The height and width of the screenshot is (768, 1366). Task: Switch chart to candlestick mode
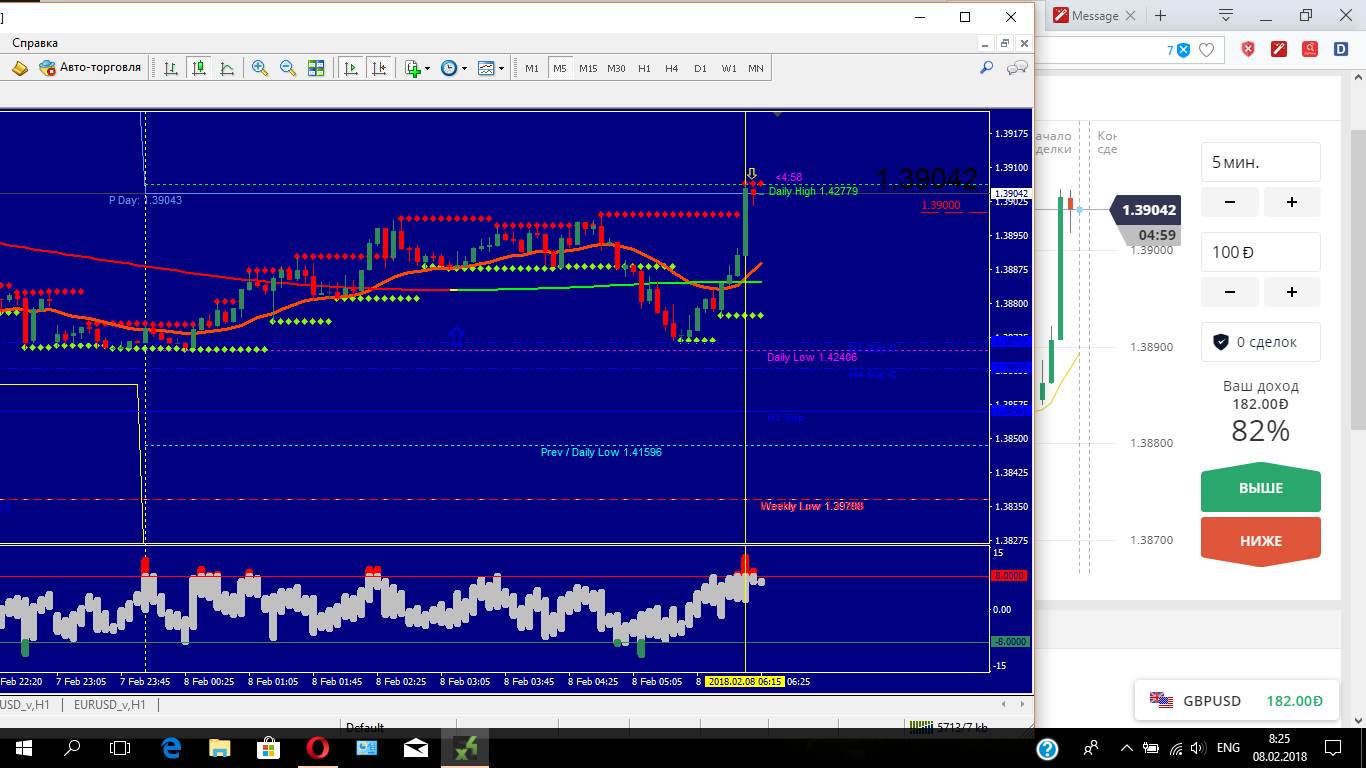click(x=199, y=68)
